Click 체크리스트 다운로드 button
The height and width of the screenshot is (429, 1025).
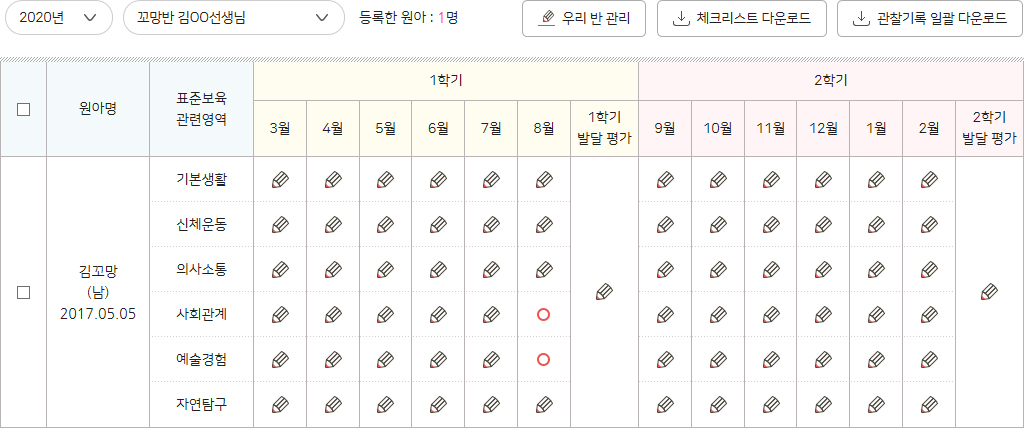click(742, 18)
